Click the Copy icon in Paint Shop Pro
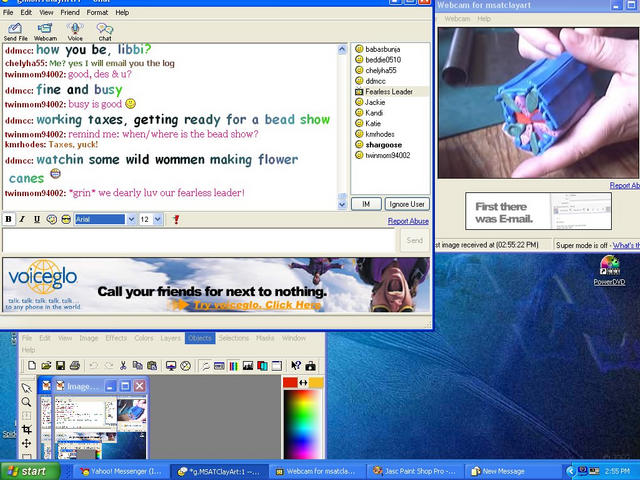The height and width of the screenshot is (480, 640). [138, 366]
